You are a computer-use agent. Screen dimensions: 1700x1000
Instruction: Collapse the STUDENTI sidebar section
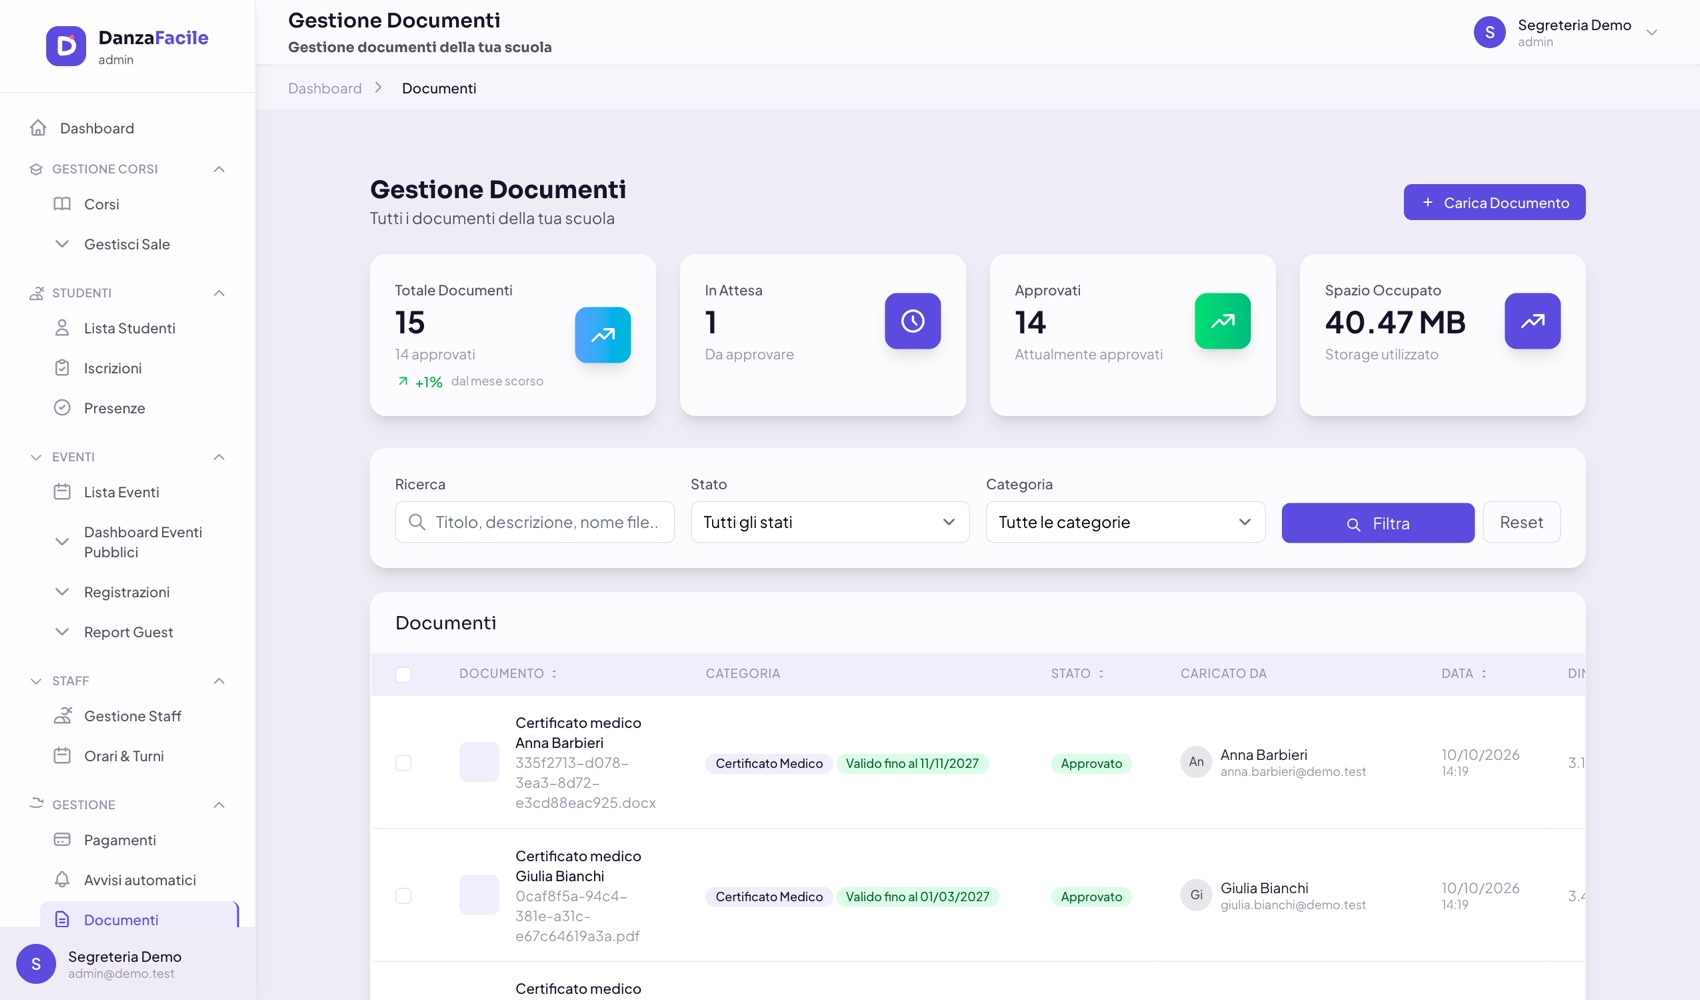tap(219, 293)
